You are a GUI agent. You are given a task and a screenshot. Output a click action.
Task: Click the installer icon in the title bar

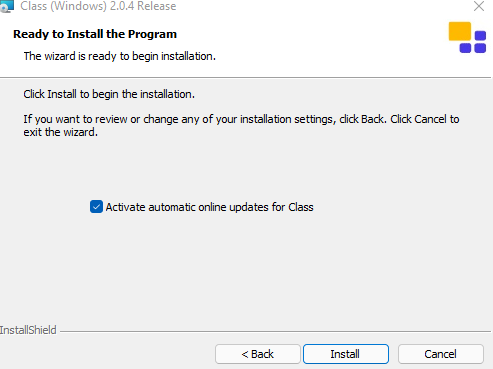7,6
